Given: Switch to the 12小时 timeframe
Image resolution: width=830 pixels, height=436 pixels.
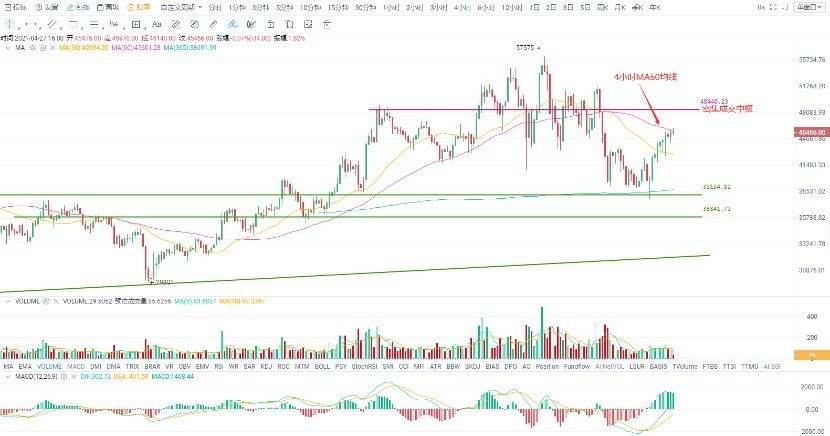Looking at the screenshot, I should pyautogui.click(x=512, y=7).
